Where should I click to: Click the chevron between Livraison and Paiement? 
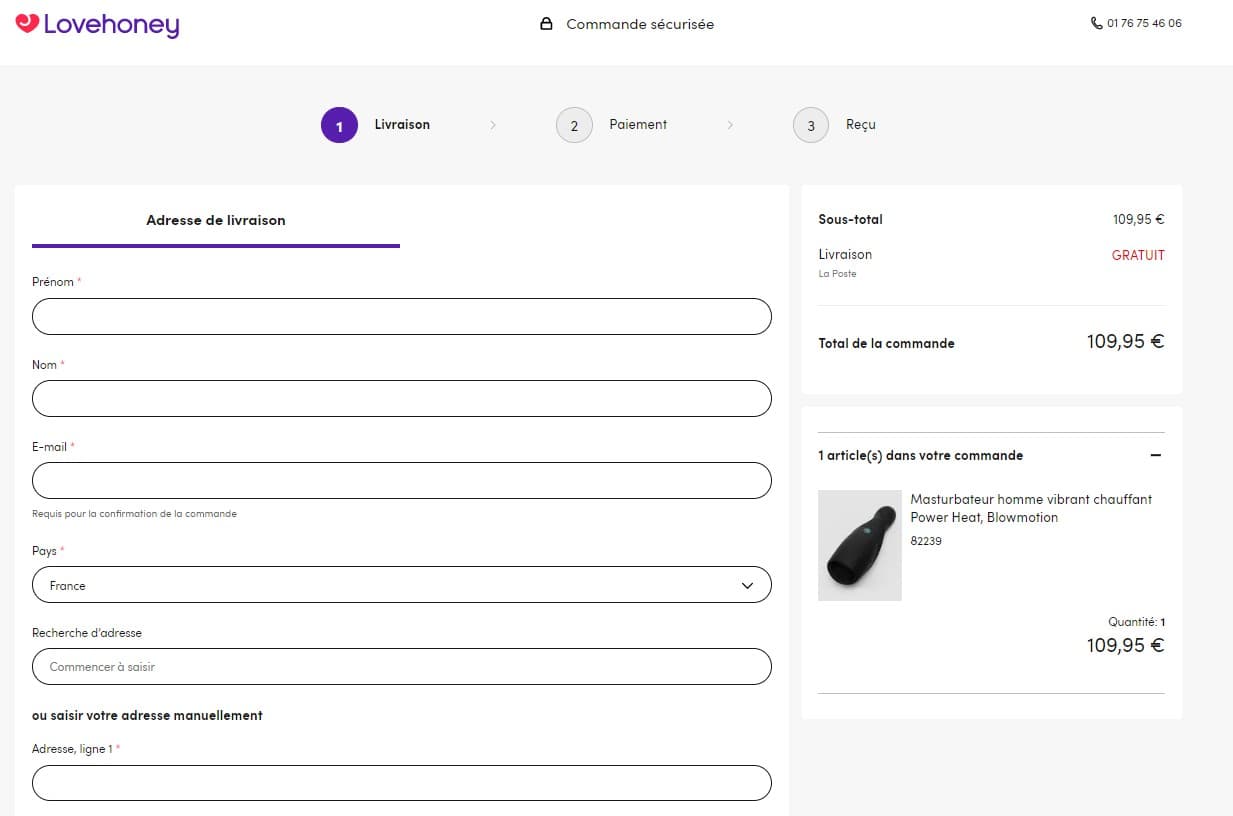pyautogui.click(x=493, y=125)
